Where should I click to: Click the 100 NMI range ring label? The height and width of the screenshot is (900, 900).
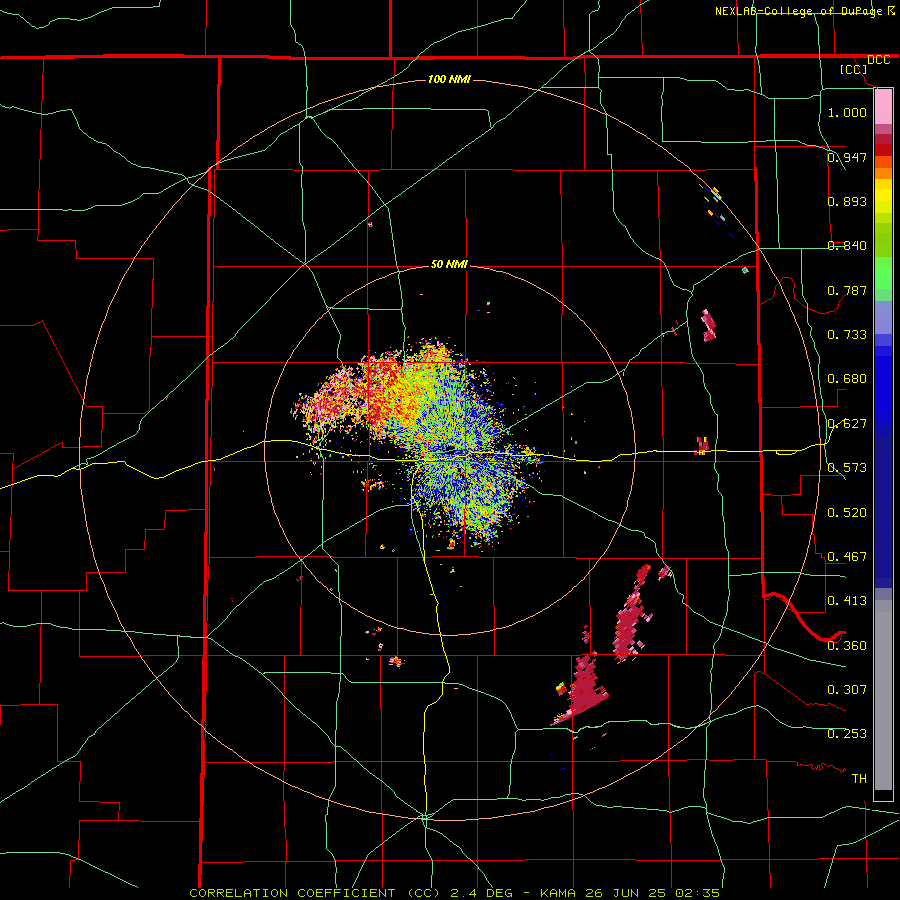449,79
